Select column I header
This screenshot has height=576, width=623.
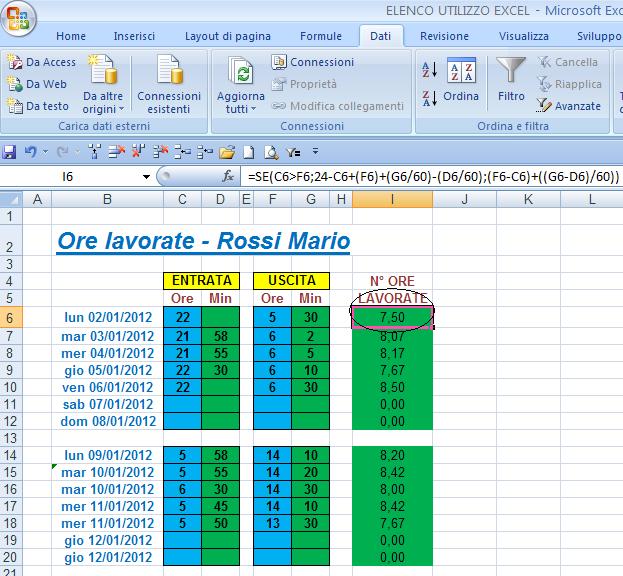click(392, 199)
